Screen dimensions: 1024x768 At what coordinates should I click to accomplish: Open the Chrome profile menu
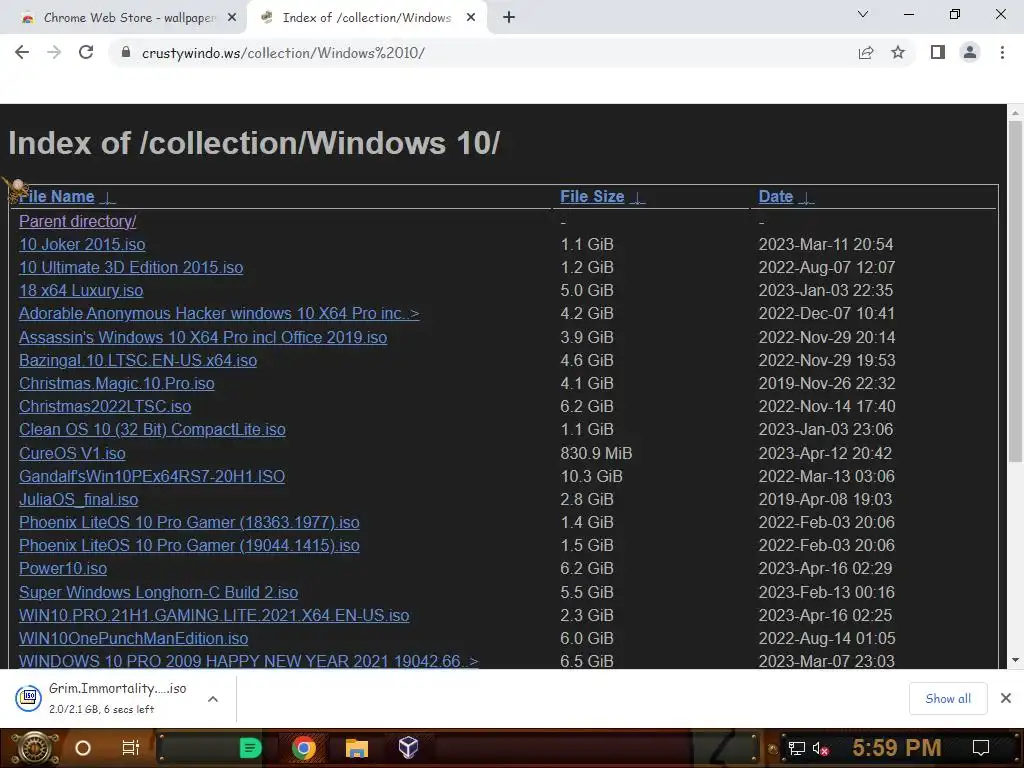(x=970, y=52)
